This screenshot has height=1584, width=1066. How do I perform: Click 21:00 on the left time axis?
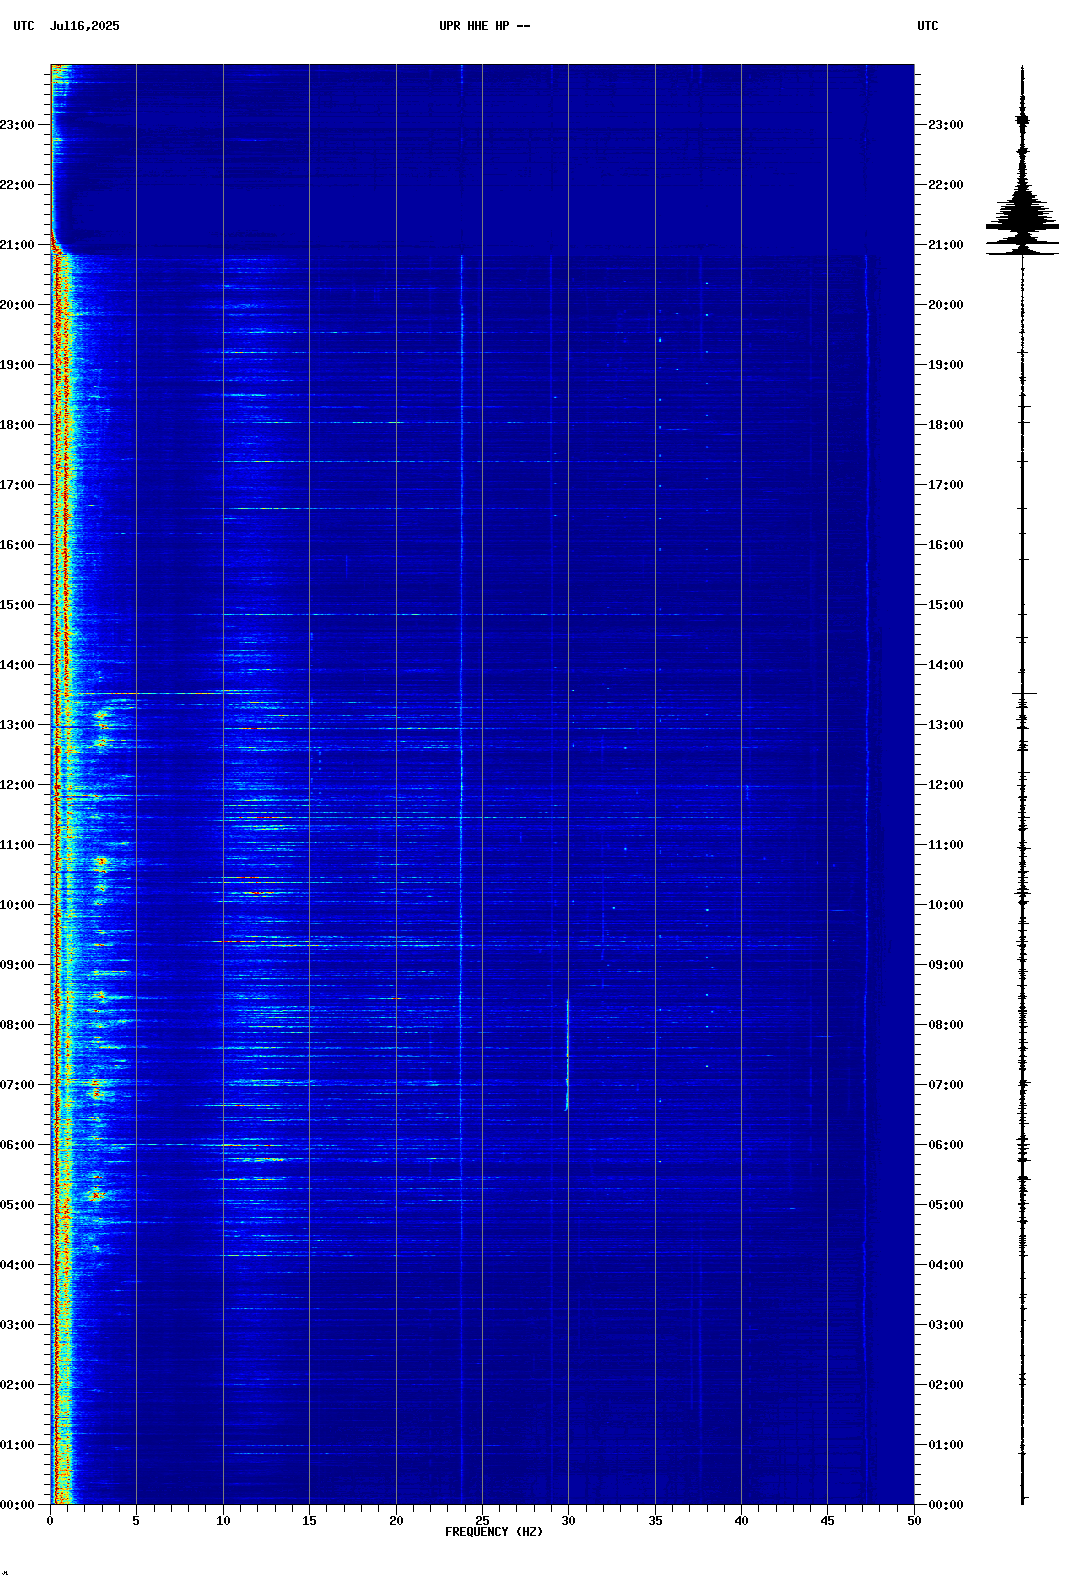[x=17, y=245]
